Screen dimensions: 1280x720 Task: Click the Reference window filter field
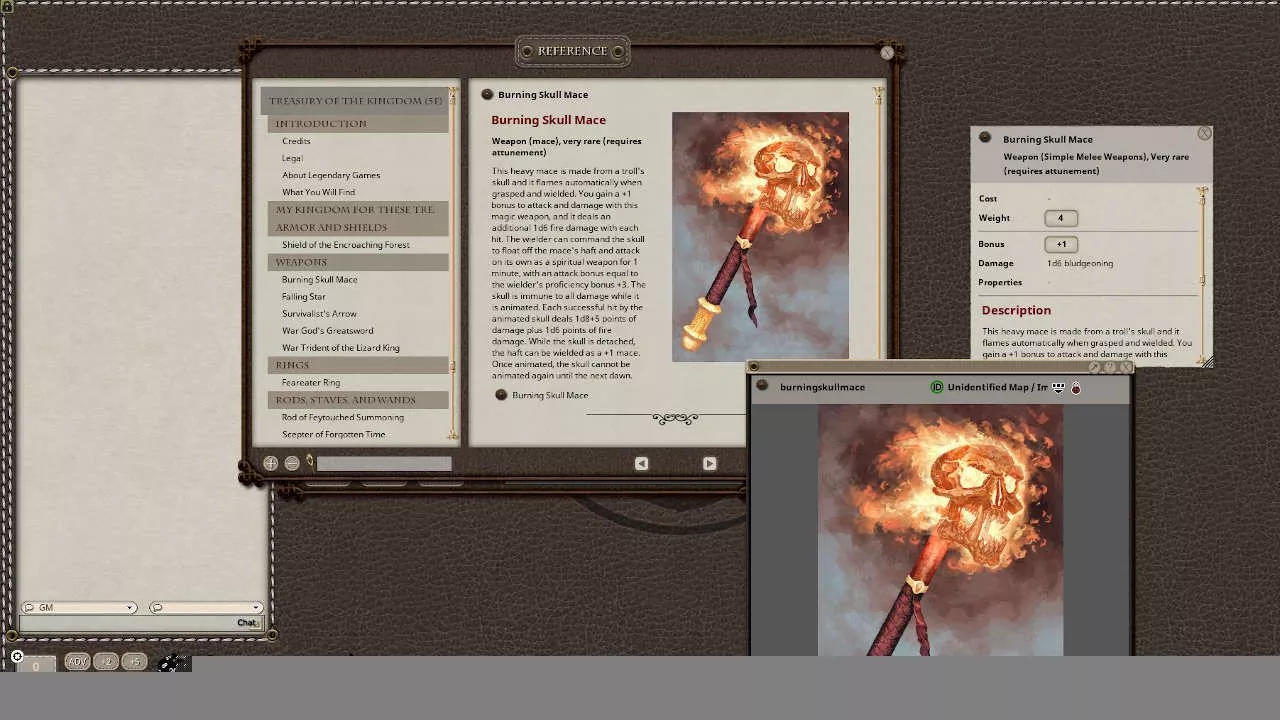(x=384, y=463)
